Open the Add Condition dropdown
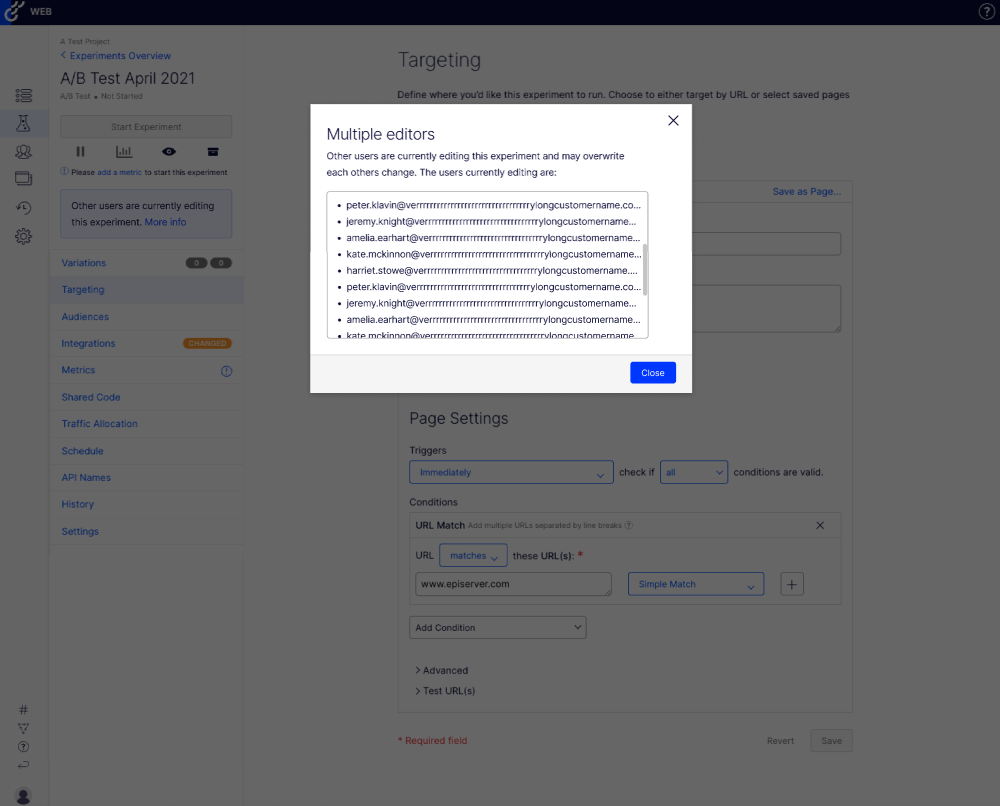This screenshot has width=1000, height=806. pos(497,627)
